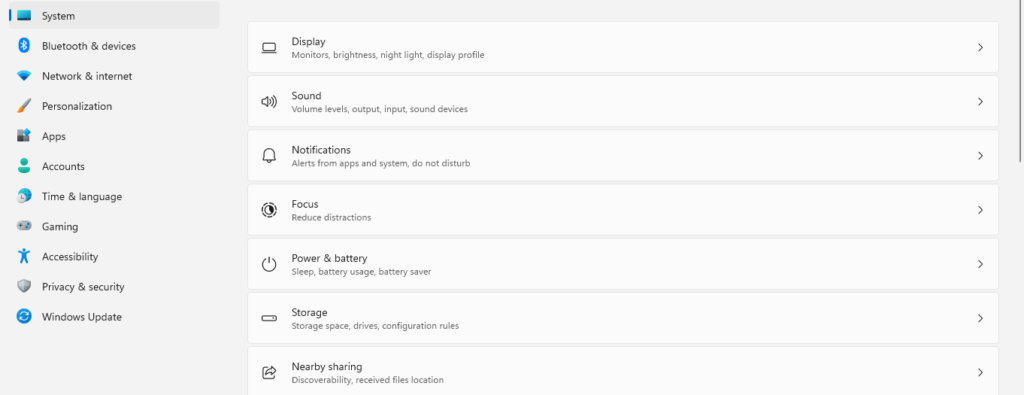The height and width of the screenshot is (395, 1024).
Task: Click the Notifications bell icon
Action: click(x=269, y=156)
